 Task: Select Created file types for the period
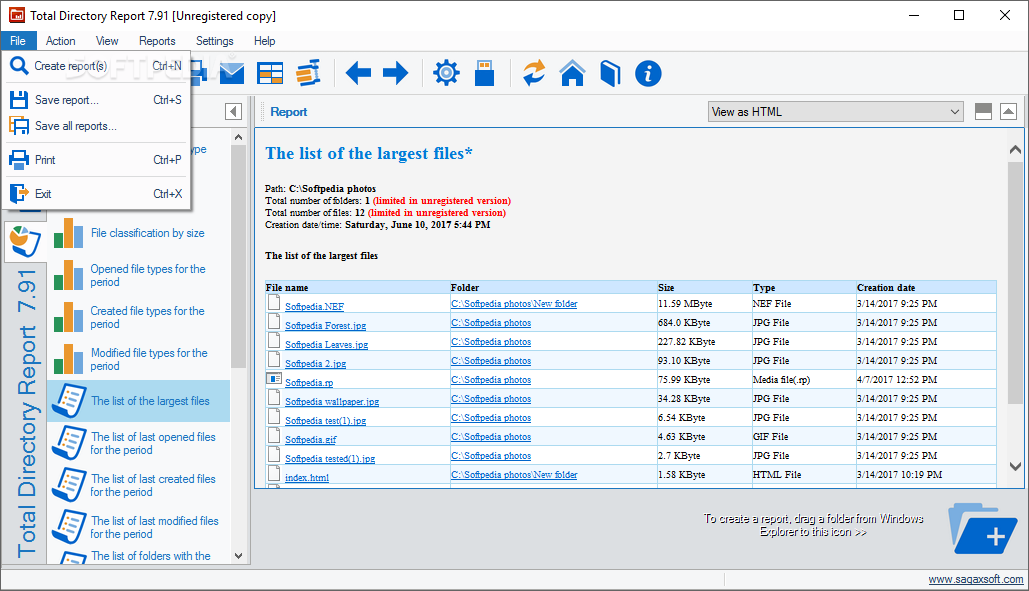point(138,317)
